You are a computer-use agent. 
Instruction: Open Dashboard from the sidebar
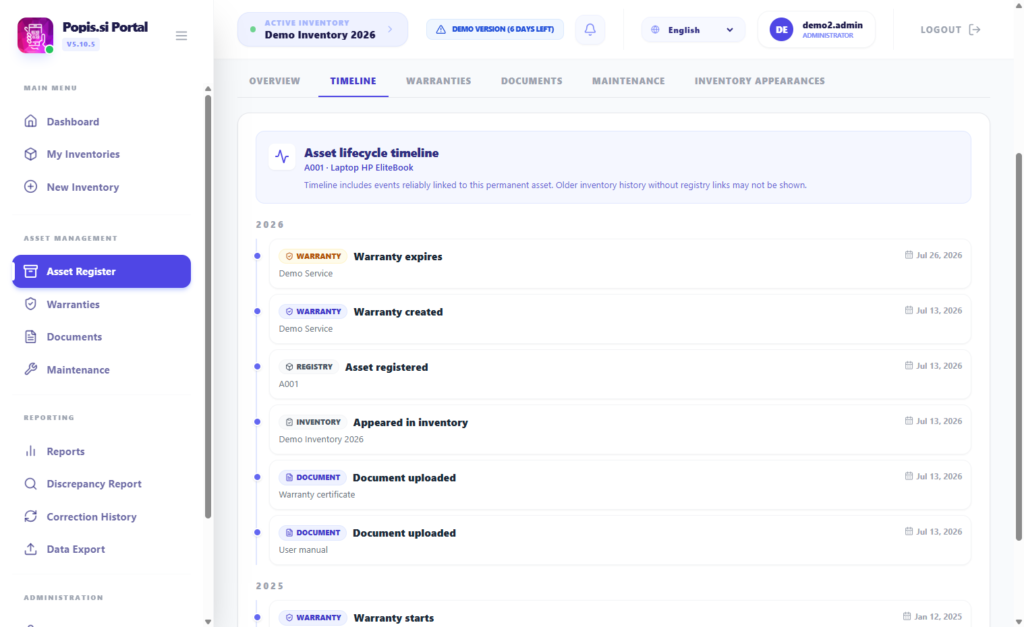coord(102,121)
